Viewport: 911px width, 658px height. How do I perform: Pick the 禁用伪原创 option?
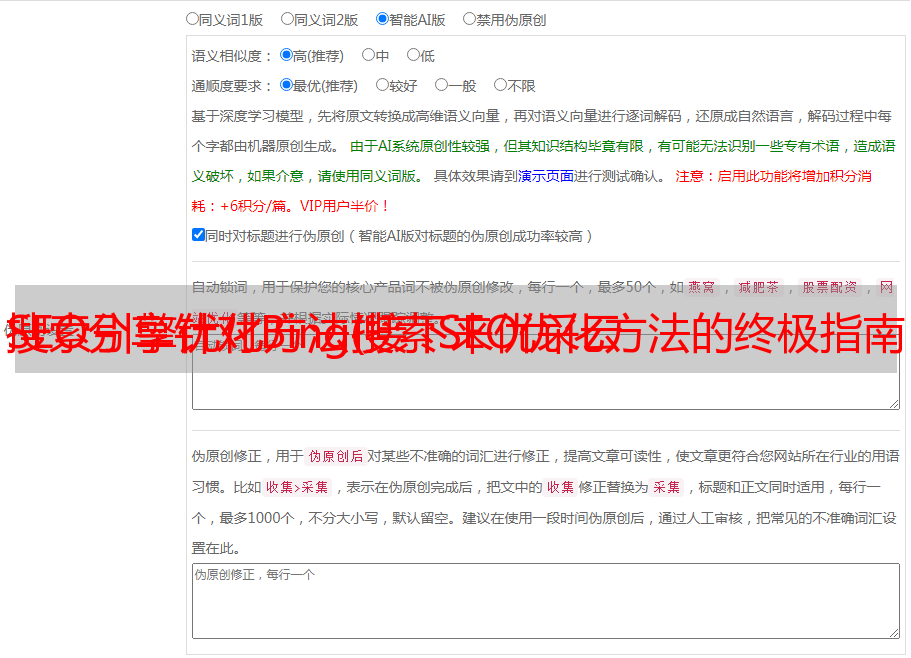pos(469,18)
